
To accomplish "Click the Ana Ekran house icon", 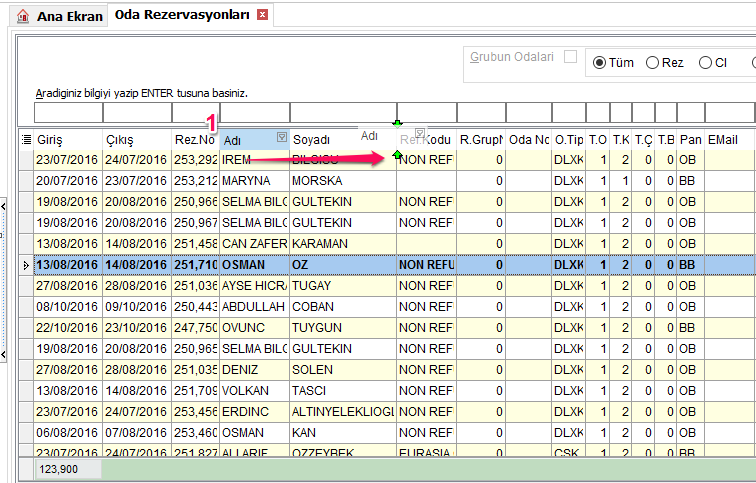I will click(23, 16).
